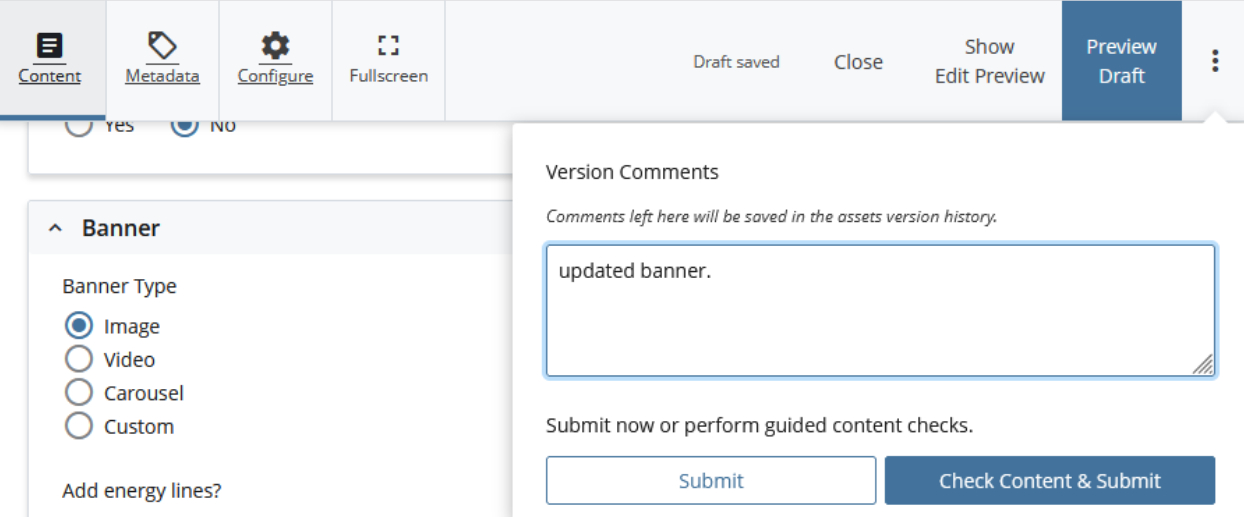Screen dimensions: 1244x517
Task: Click the textarea resize handle corner
Action: 1203,365
